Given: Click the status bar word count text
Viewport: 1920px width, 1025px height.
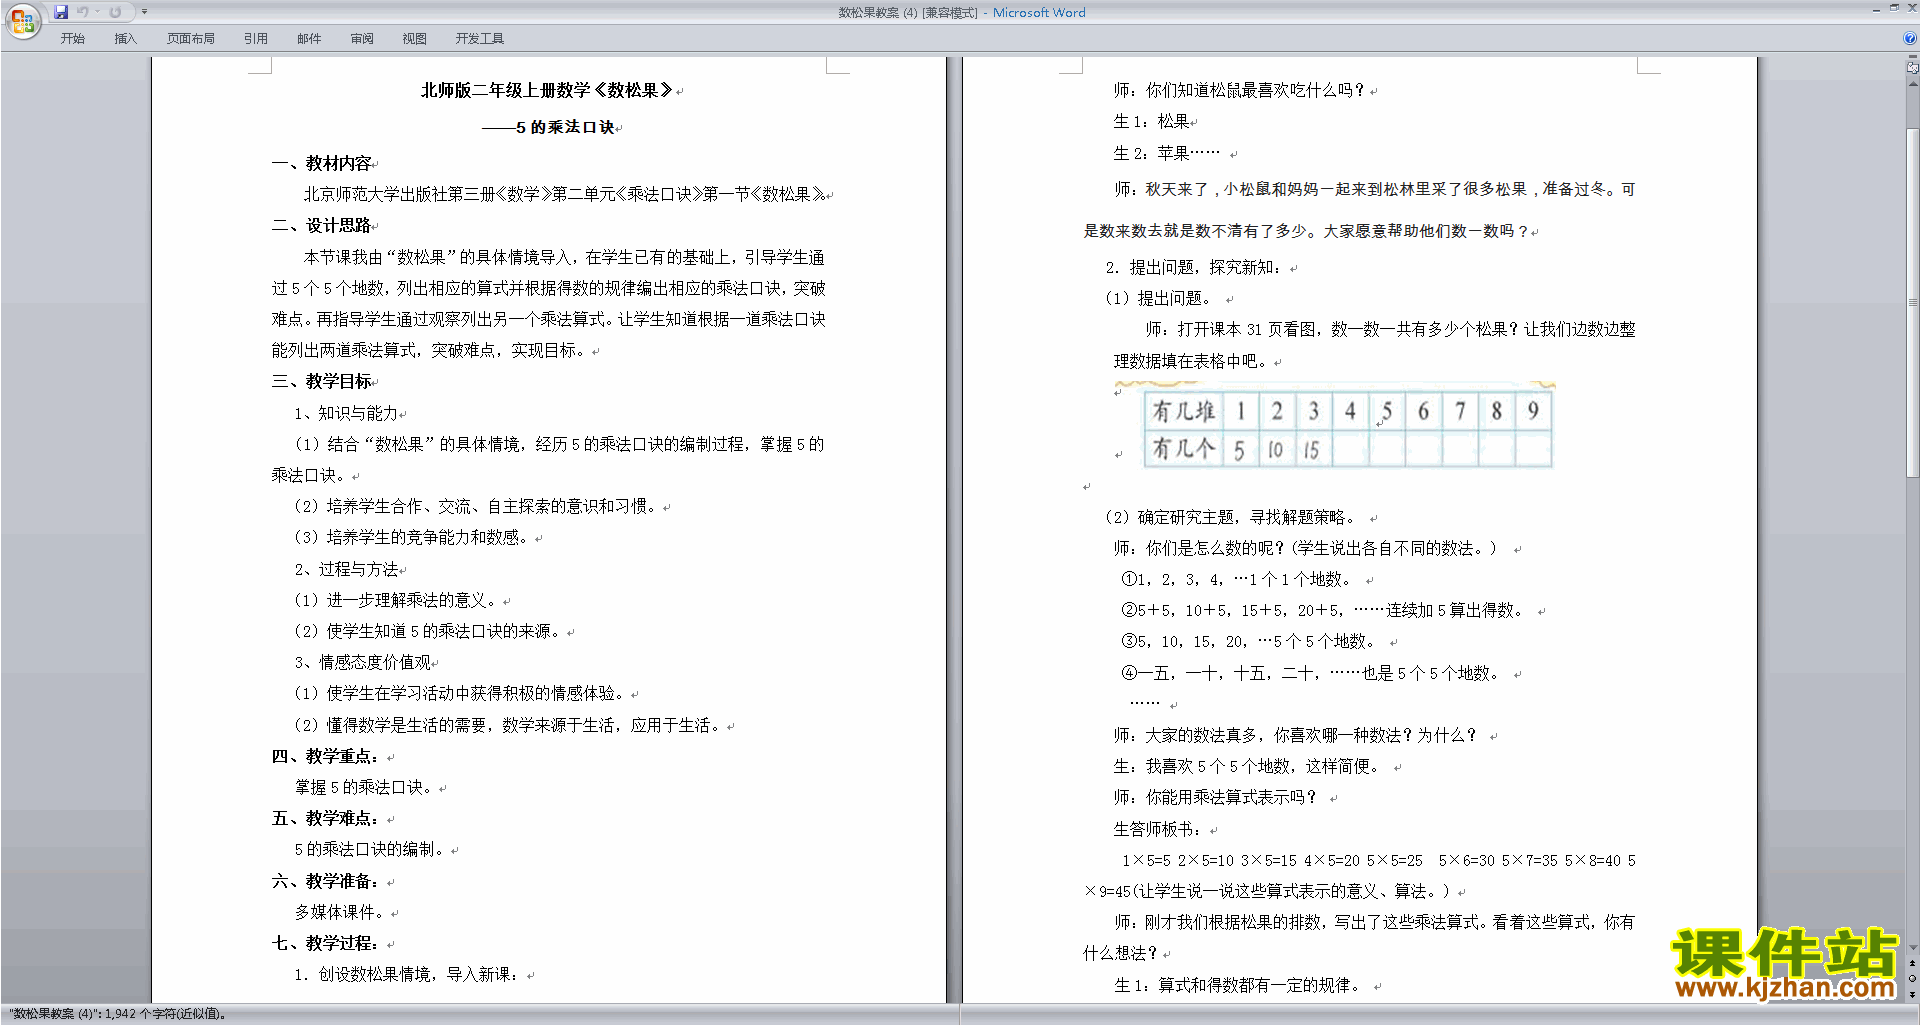Looking at the screenshot, I should 118,1014.
